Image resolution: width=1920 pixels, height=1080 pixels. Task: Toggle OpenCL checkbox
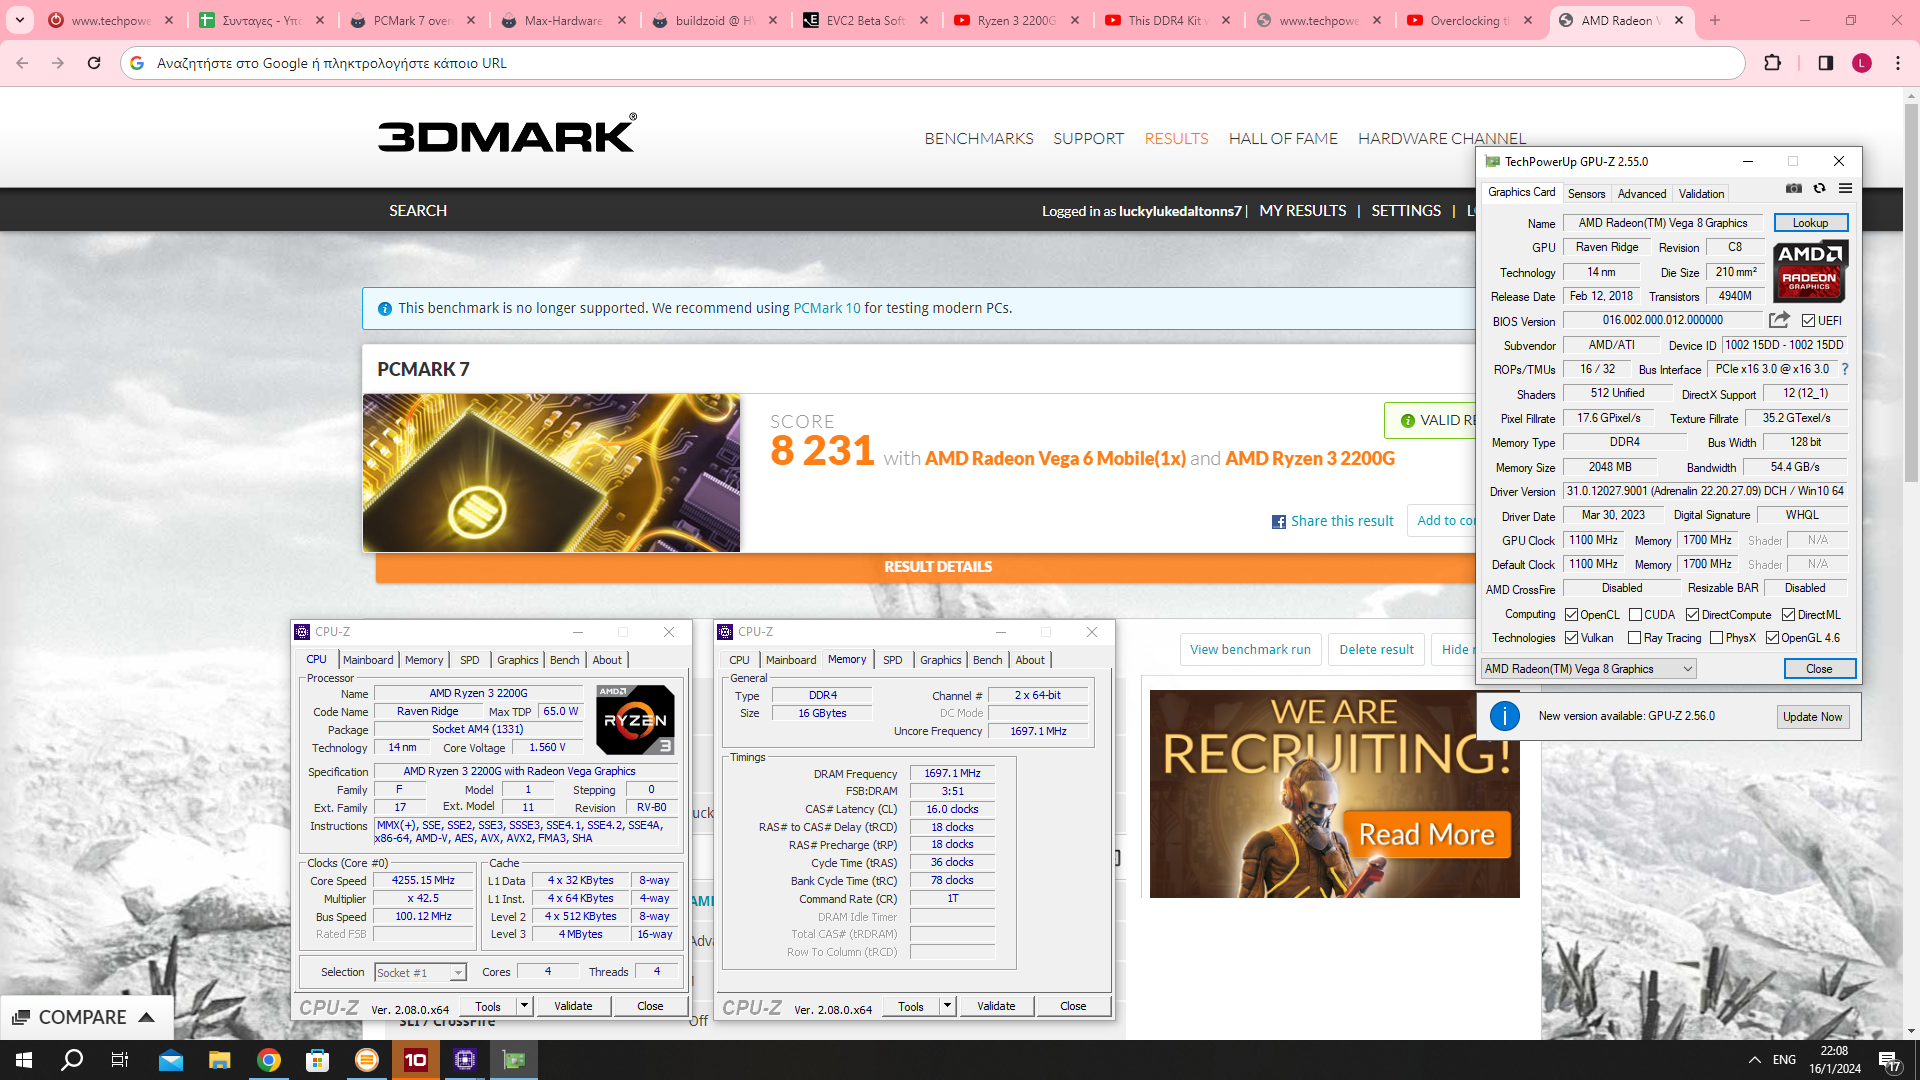tap(1571, 615)
